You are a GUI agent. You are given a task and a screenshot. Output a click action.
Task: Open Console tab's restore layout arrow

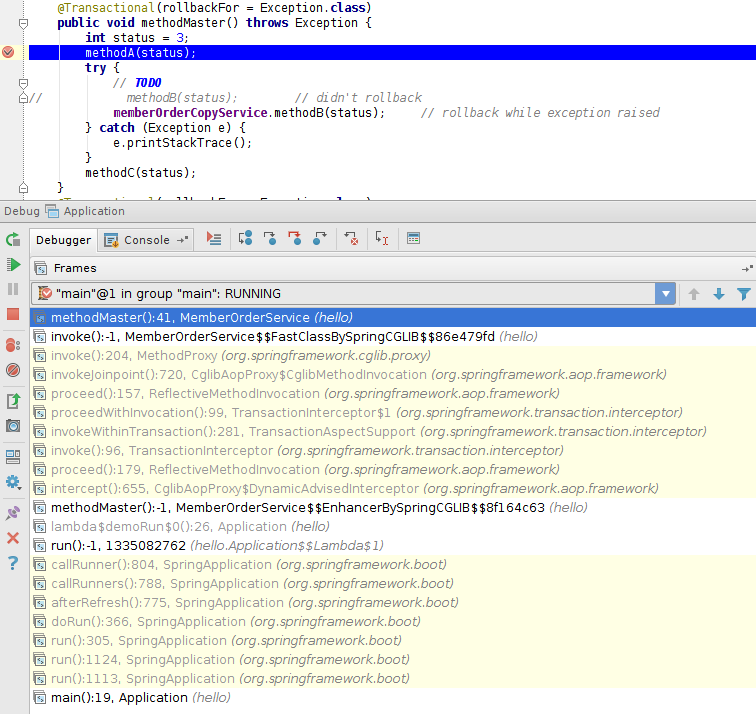(x=182, y=240)
